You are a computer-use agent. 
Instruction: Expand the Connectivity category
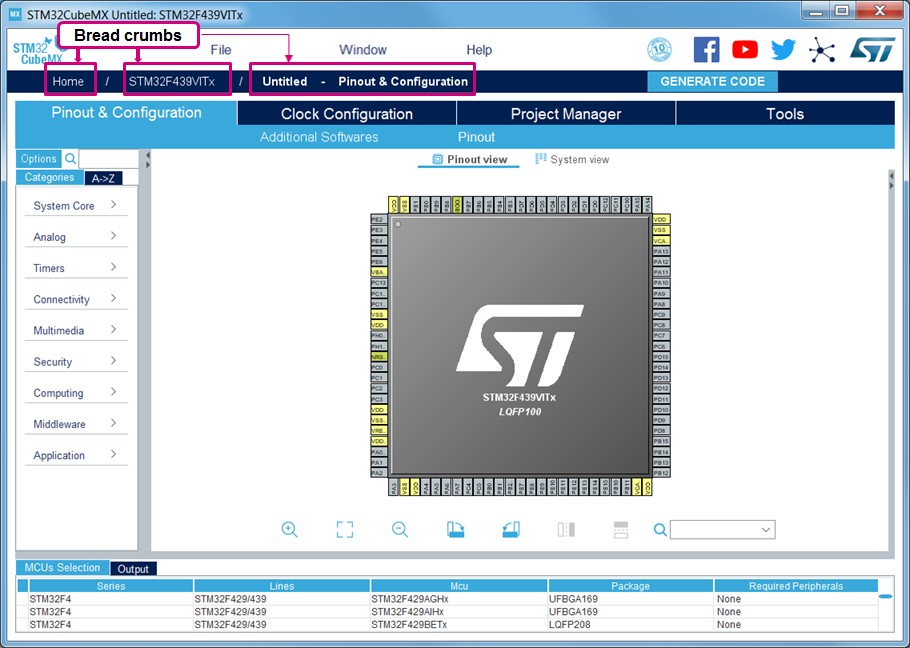[75, 299]
